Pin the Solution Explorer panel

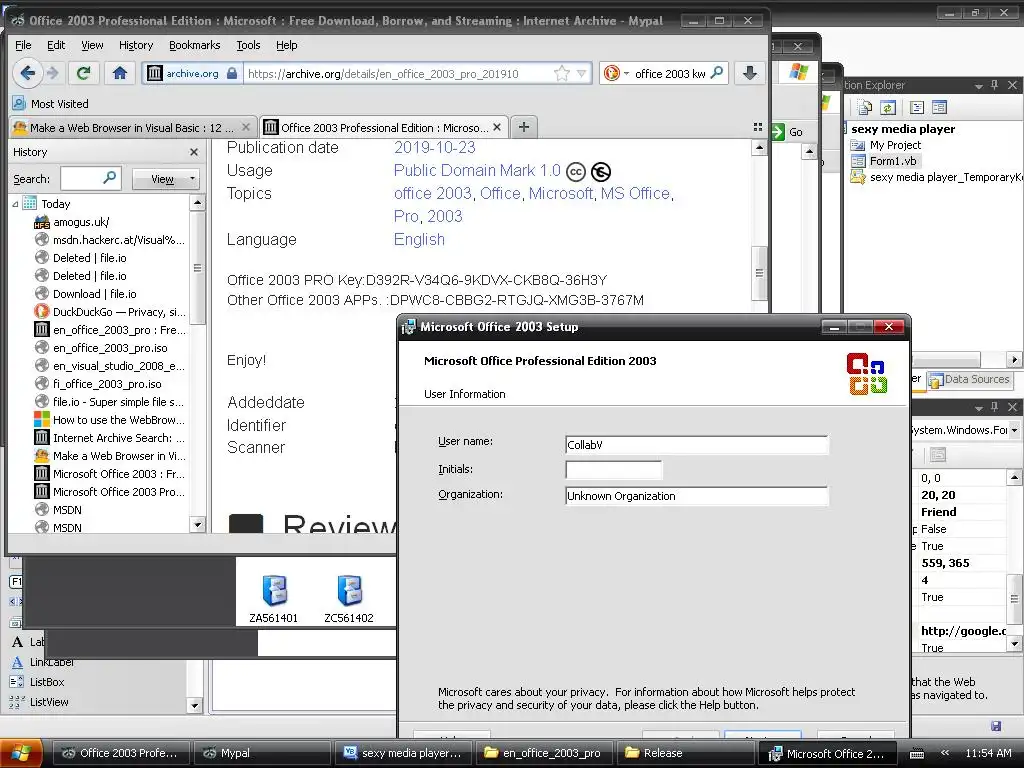tap(995, 85)
